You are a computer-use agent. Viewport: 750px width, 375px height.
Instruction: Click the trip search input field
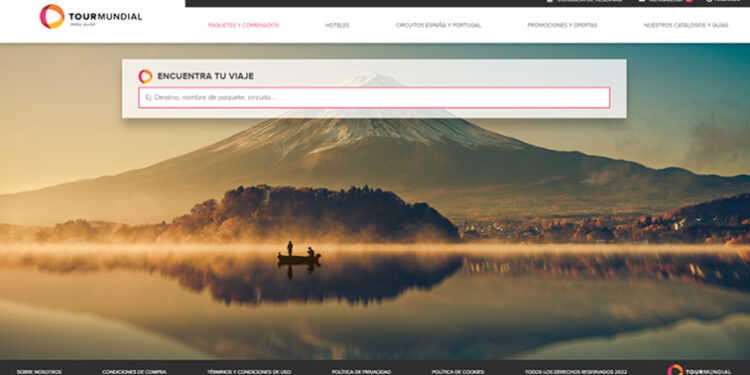click(374, 98)
